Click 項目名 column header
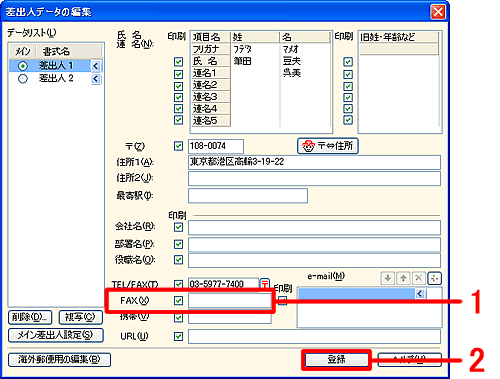Viewport: 500px width, 379px height. tap(210, 37)
